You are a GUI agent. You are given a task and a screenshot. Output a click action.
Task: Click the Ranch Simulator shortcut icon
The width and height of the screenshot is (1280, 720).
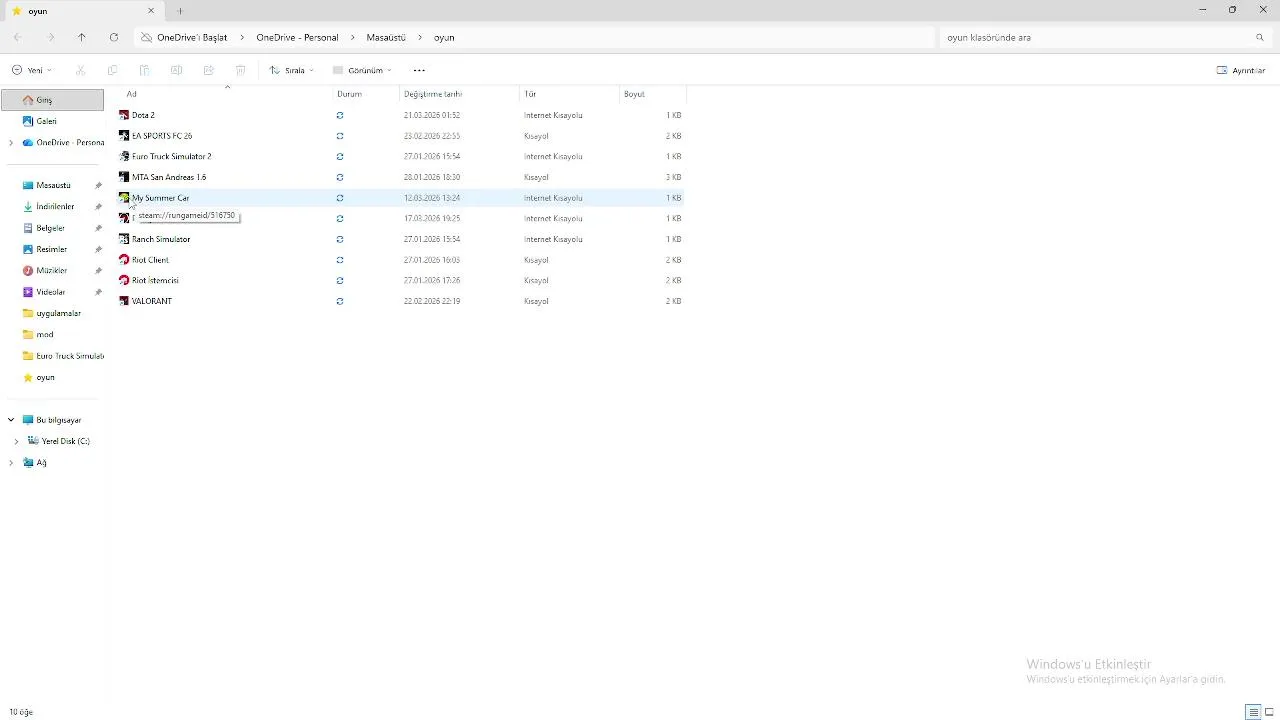click(124, 239)
